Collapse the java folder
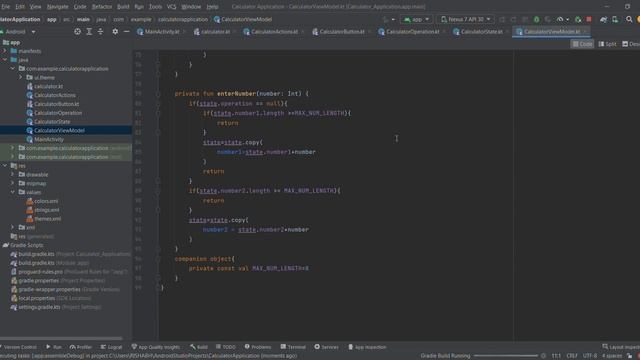Screen dimensions: 640x360 [x=5, y=60]
